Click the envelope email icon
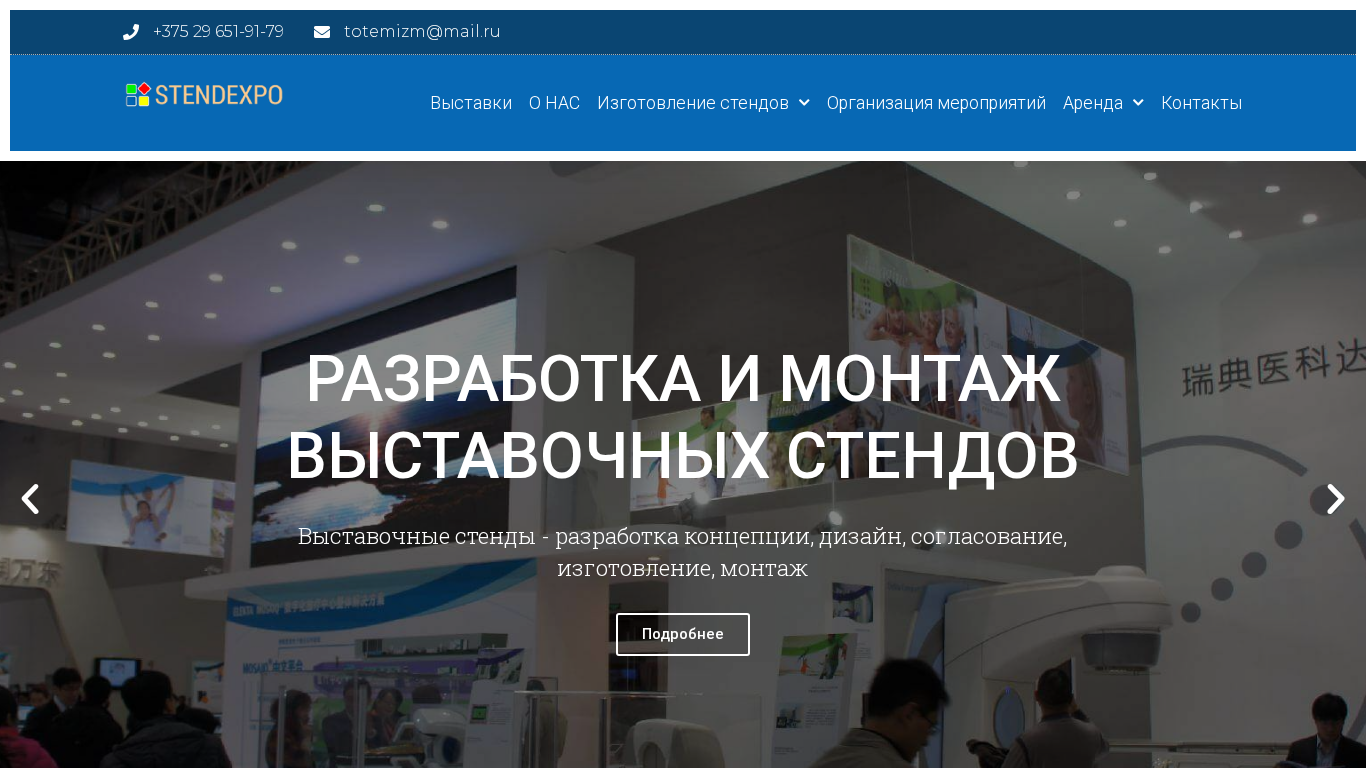1366x768 pixels. tap(322, 32)
